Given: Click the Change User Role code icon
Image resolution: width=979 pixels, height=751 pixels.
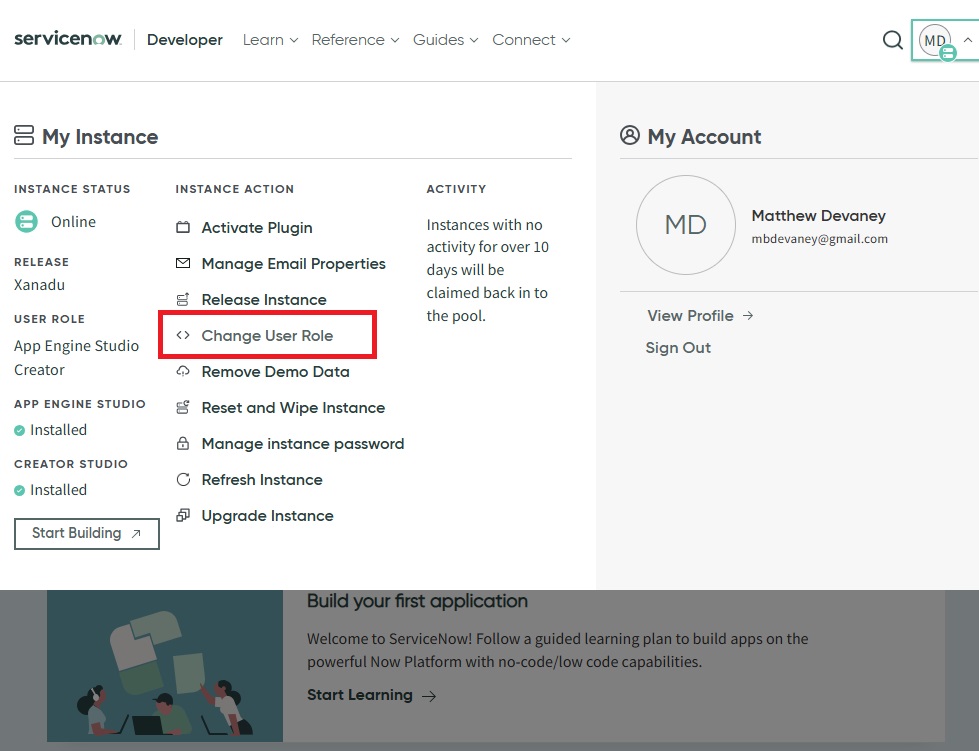Looking at the screenshot, I should pos(183,335).
